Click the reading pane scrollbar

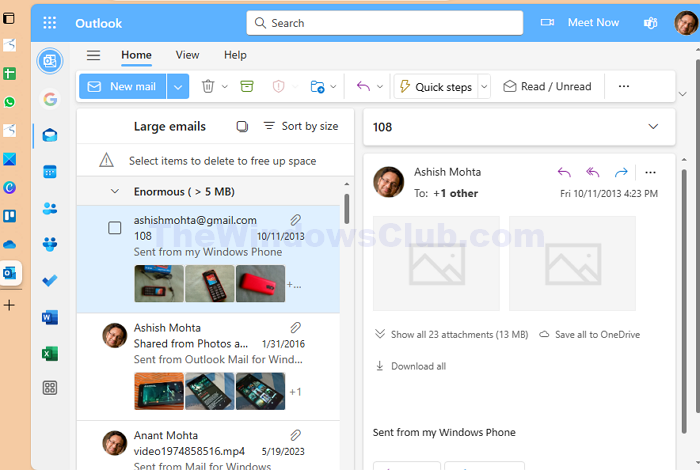pyautogui.click(x=684, y=300)
